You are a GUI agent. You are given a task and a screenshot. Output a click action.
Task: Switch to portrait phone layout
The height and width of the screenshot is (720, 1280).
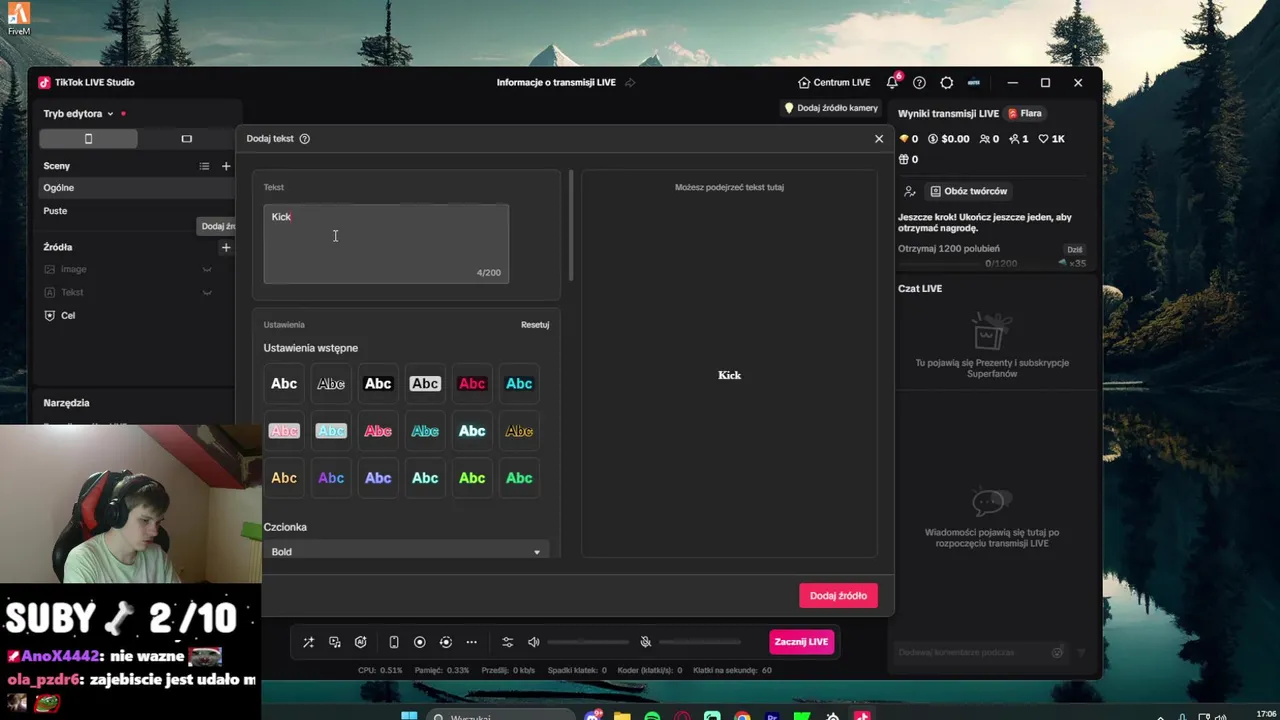[88, 138]
